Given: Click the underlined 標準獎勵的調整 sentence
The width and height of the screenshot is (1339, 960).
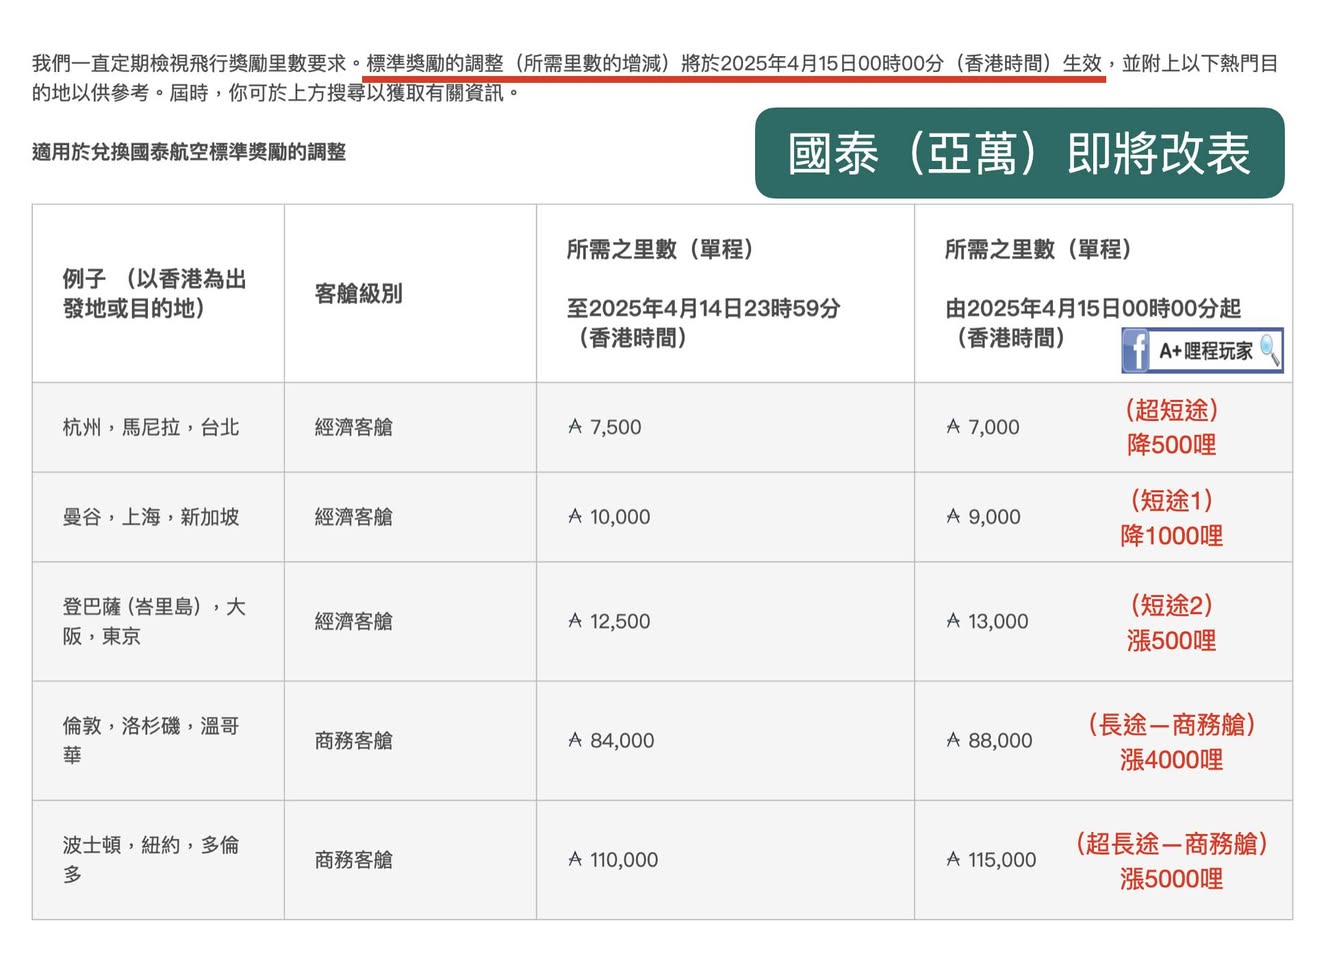Looking at the screenshot, I should point(733,64).
